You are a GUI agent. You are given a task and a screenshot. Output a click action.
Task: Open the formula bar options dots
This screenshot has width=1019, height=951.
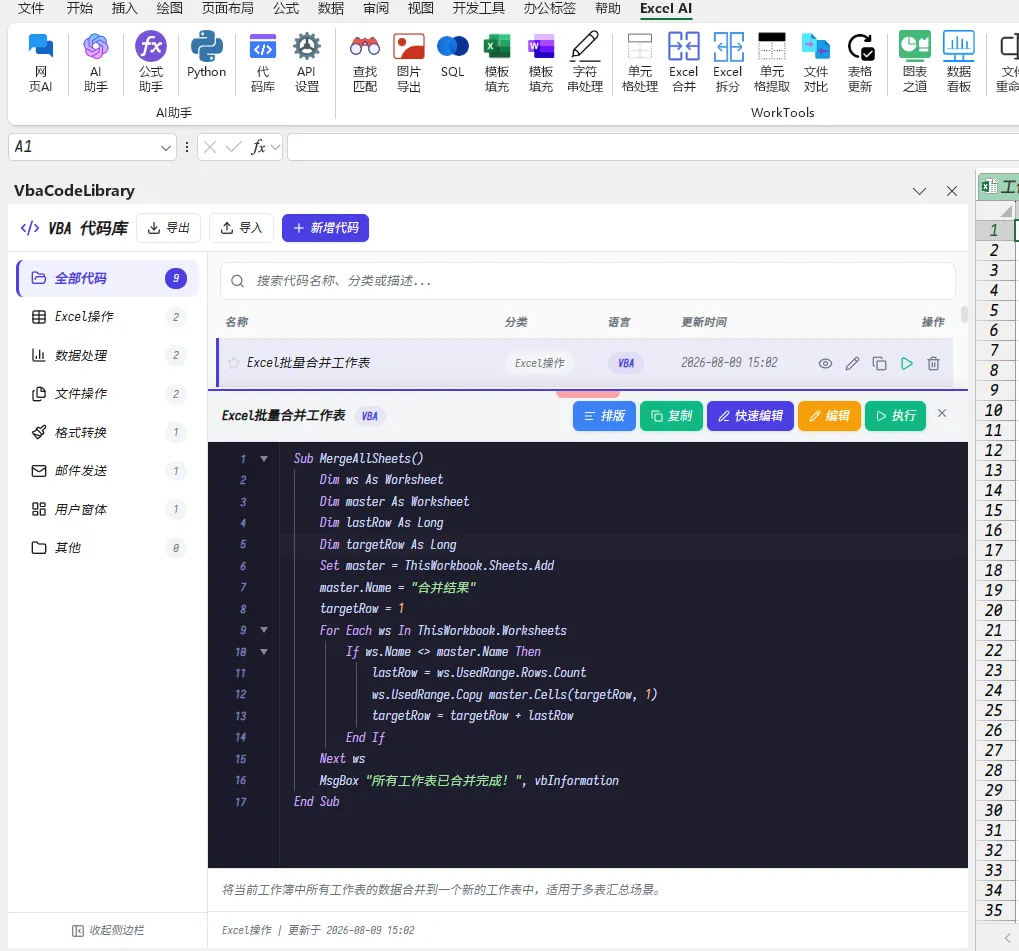(x=187, y=148)
